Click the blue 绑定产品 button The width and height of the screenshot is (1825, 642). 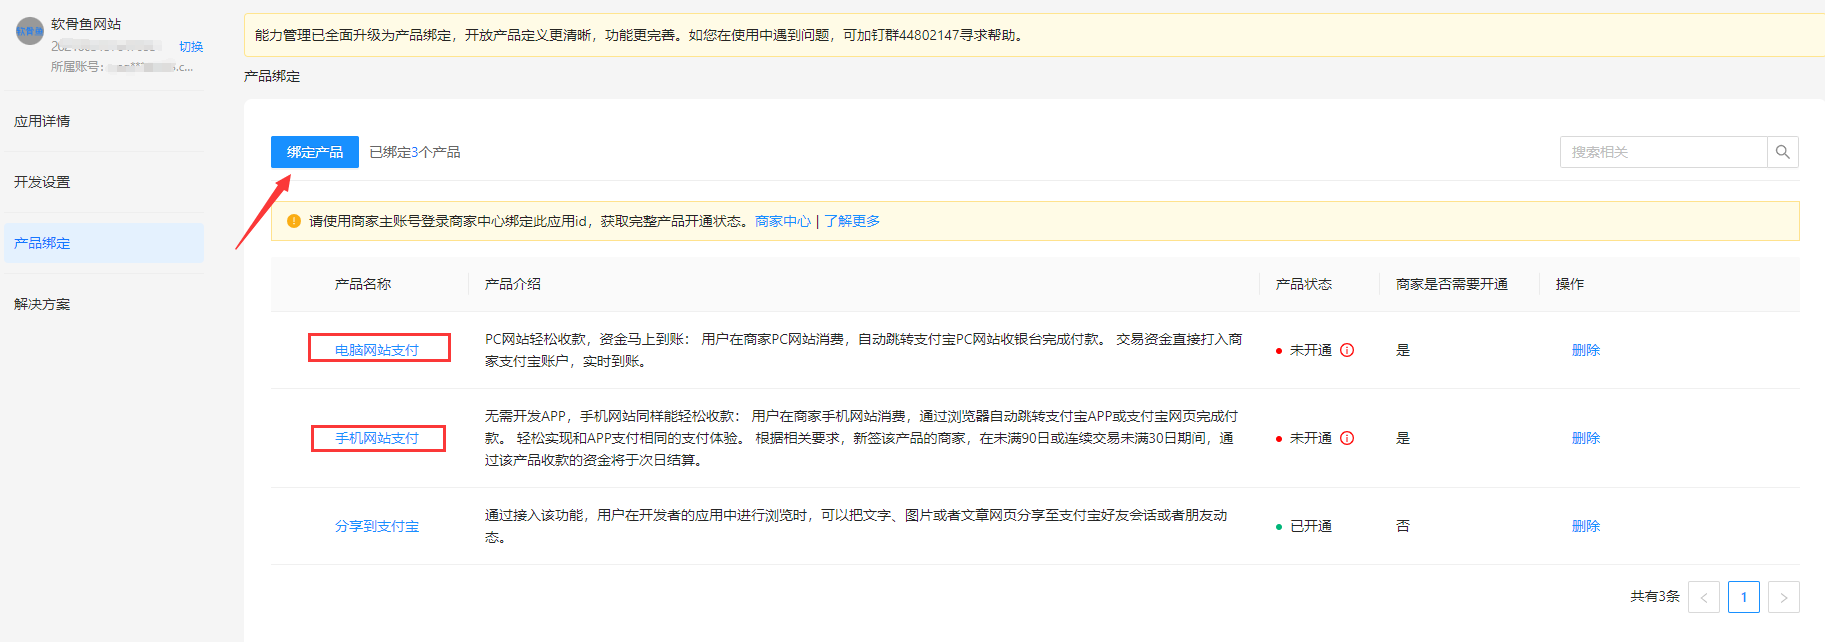pyautogui.click(x=315, y=152)
